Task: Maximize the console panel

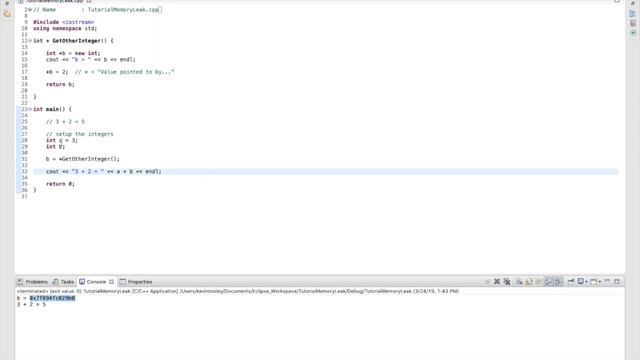Action: [617, 282]
